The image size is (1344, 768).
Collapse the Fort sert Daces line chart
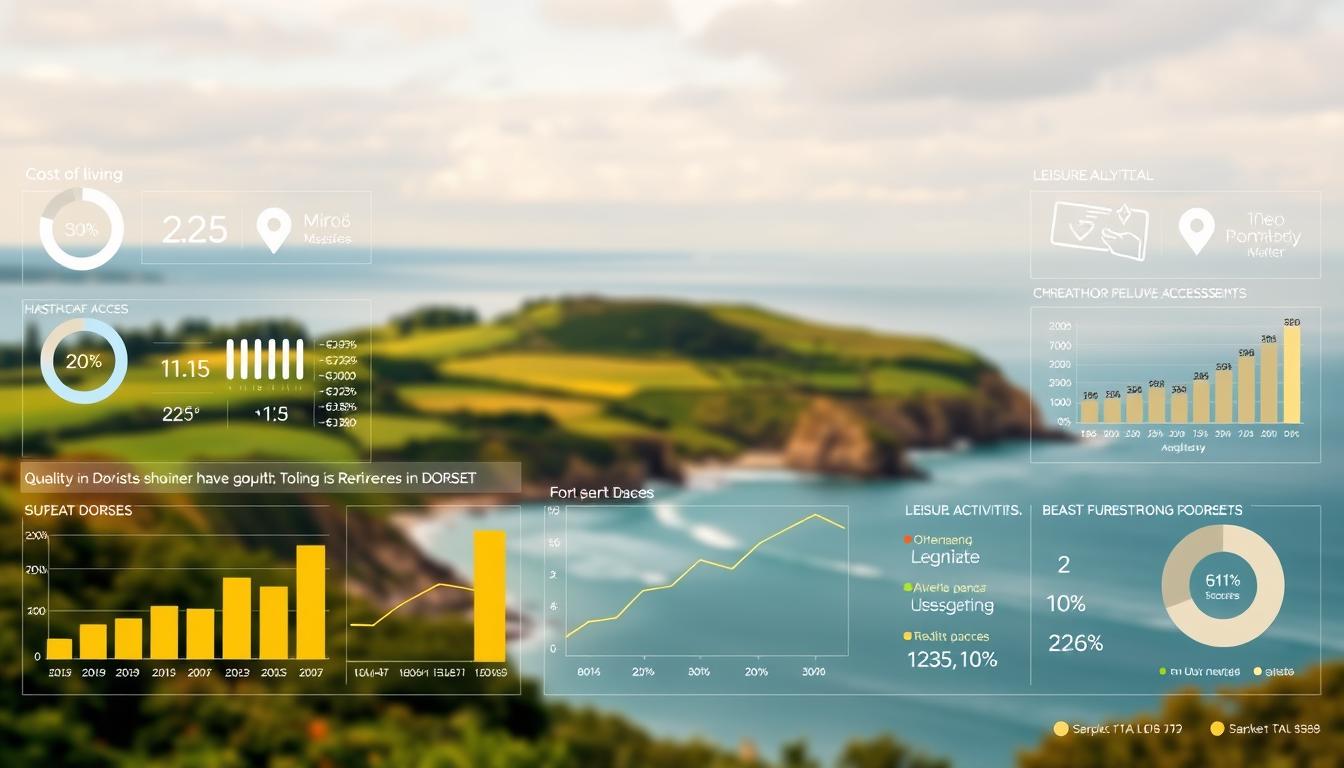600,493
